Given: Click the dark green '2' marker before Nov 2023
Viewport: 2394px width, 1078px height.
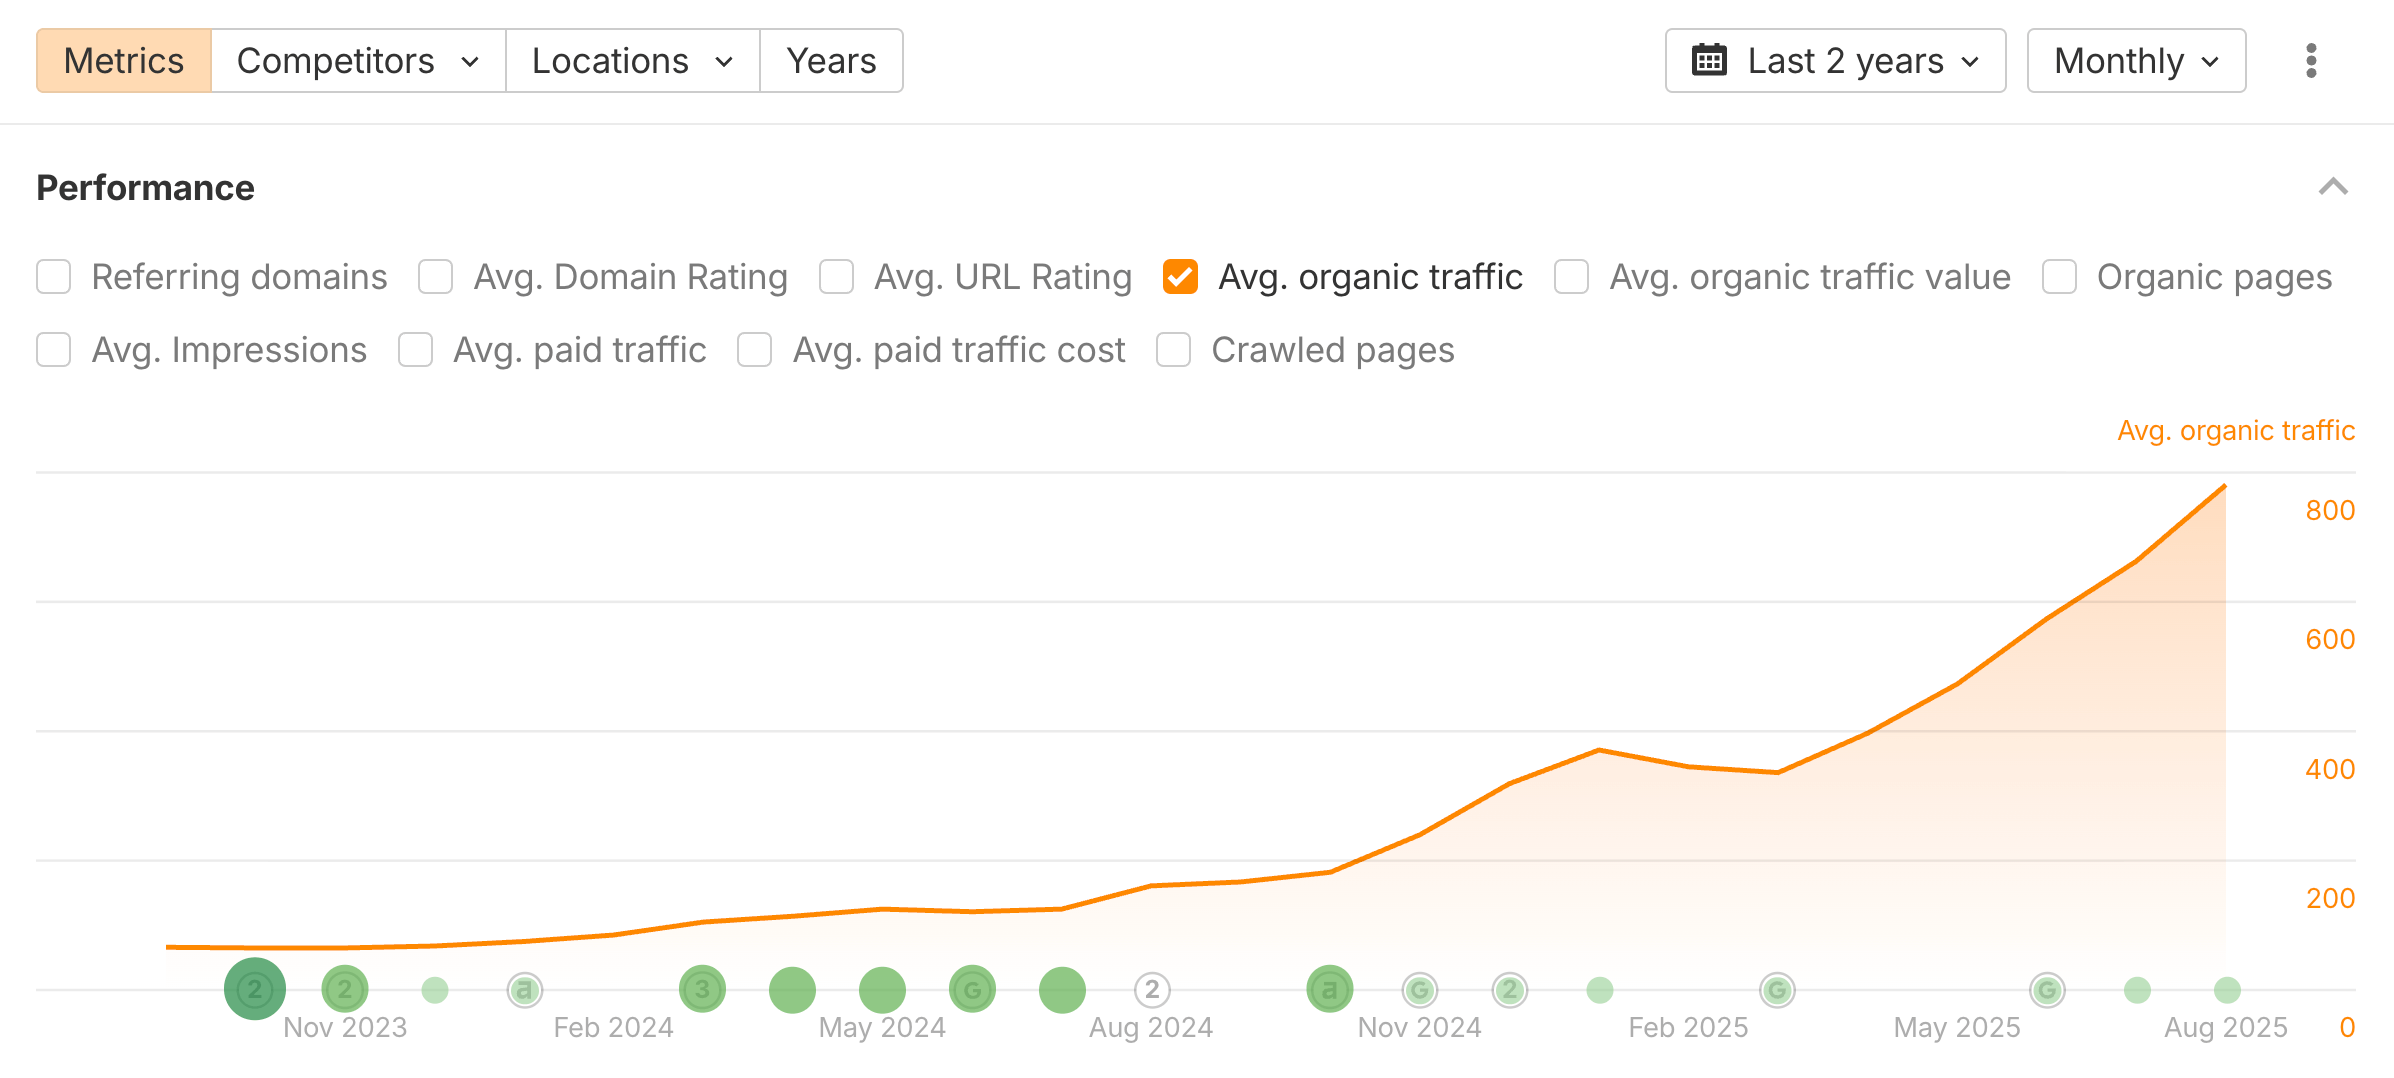Looking at the screenshot, I should tap(253, 988).
